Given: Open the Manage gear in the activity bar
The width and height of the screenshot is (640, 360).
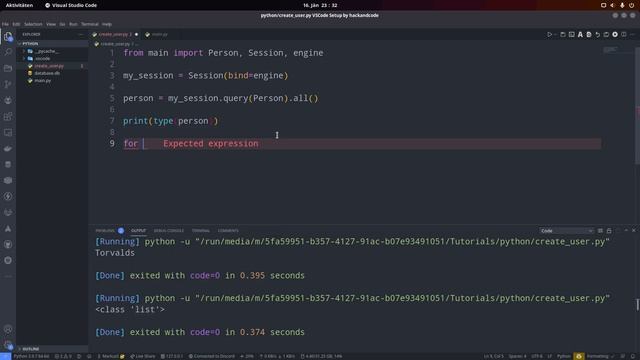Looking at the screenshot, I should [8, 344].
